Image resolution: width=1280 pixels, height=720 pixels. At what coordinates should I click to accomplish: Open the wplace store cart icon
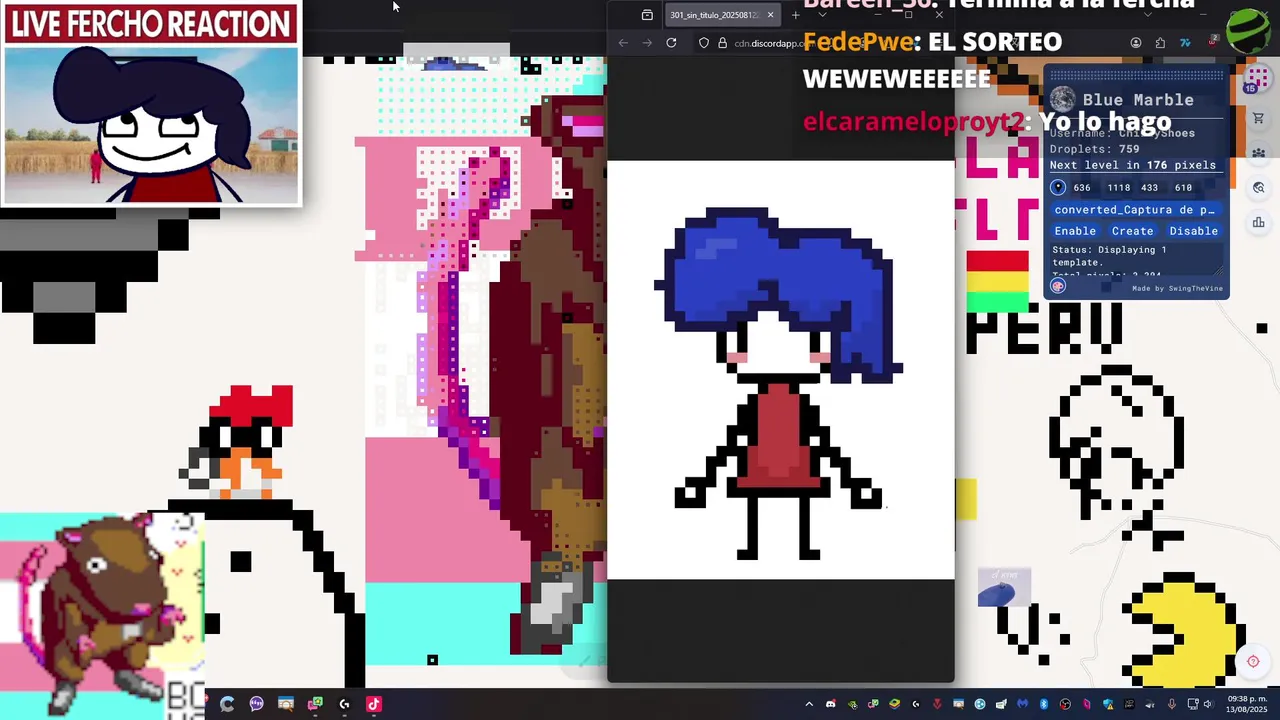click(1258, 118)
